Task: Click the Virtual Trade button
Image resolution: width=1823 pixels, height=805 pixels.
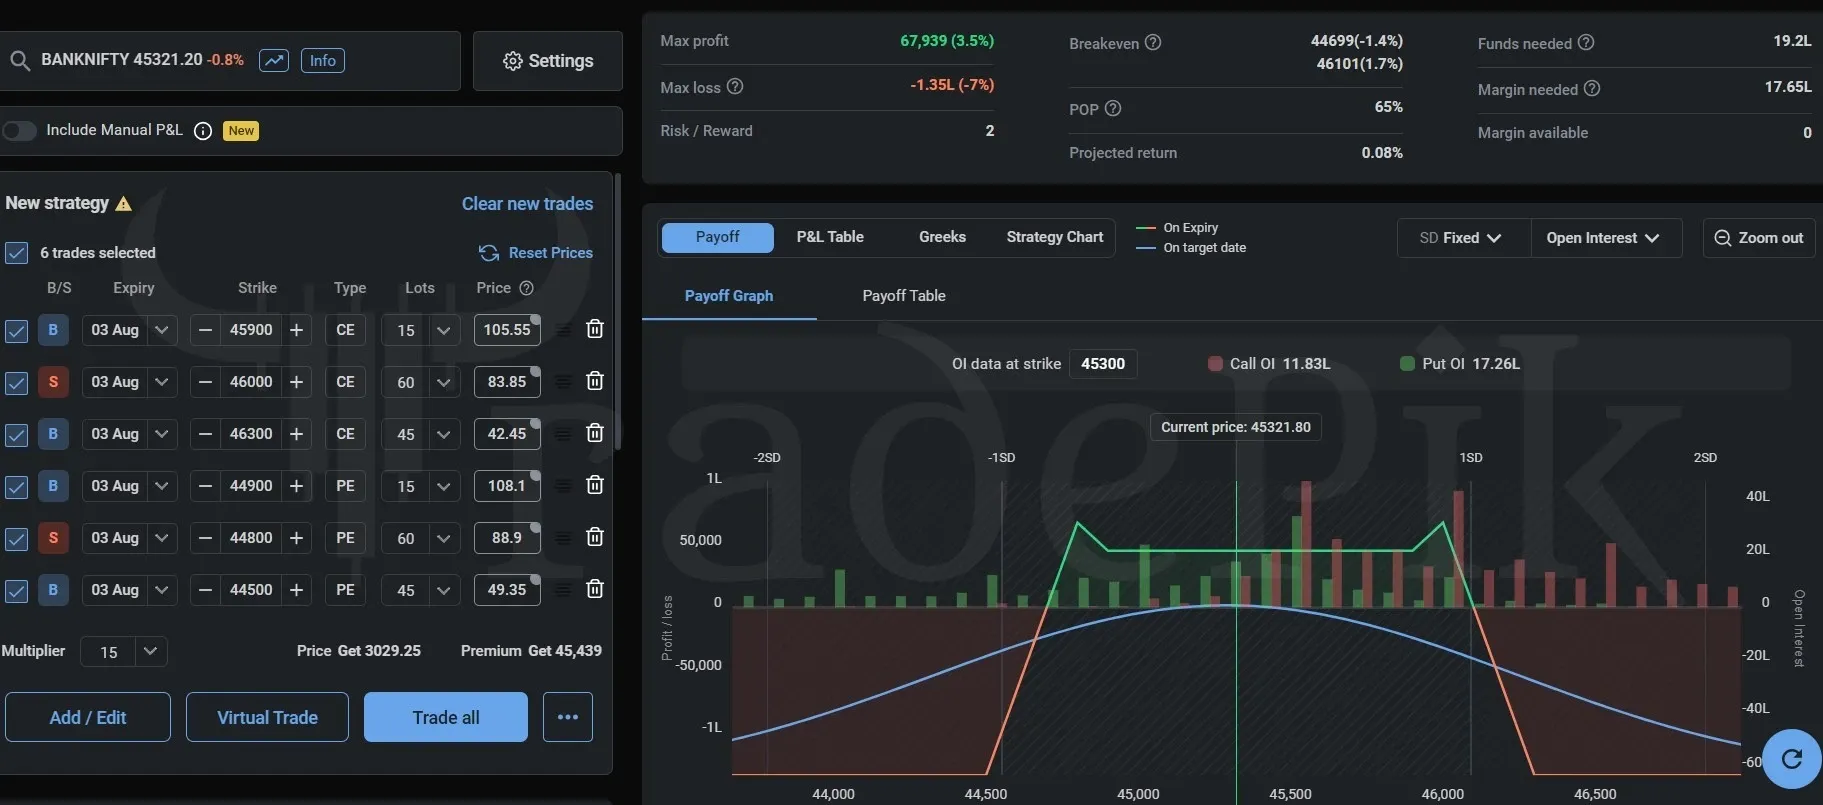Action: tap(267, 717)
